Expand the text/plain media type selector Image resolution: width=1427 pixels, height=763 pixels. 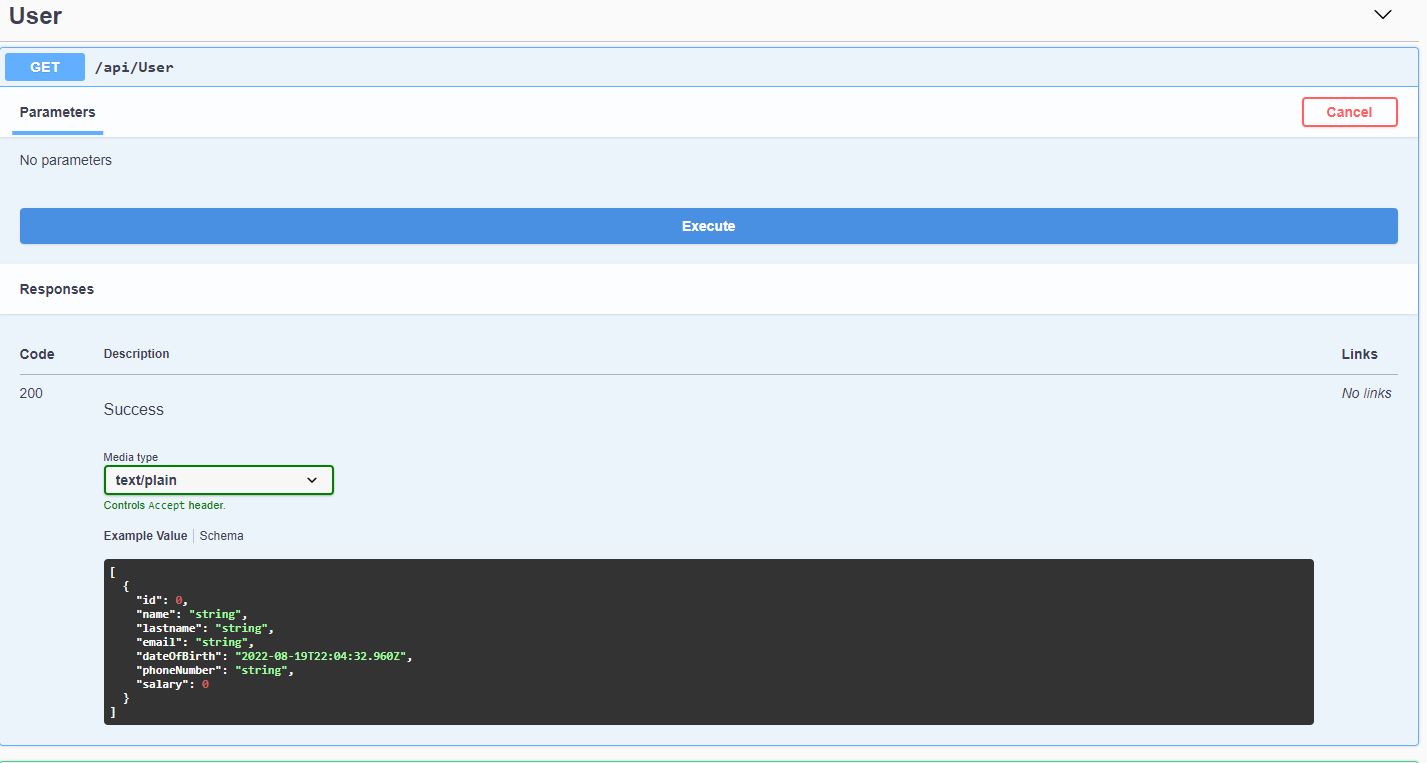pos(218,480)
